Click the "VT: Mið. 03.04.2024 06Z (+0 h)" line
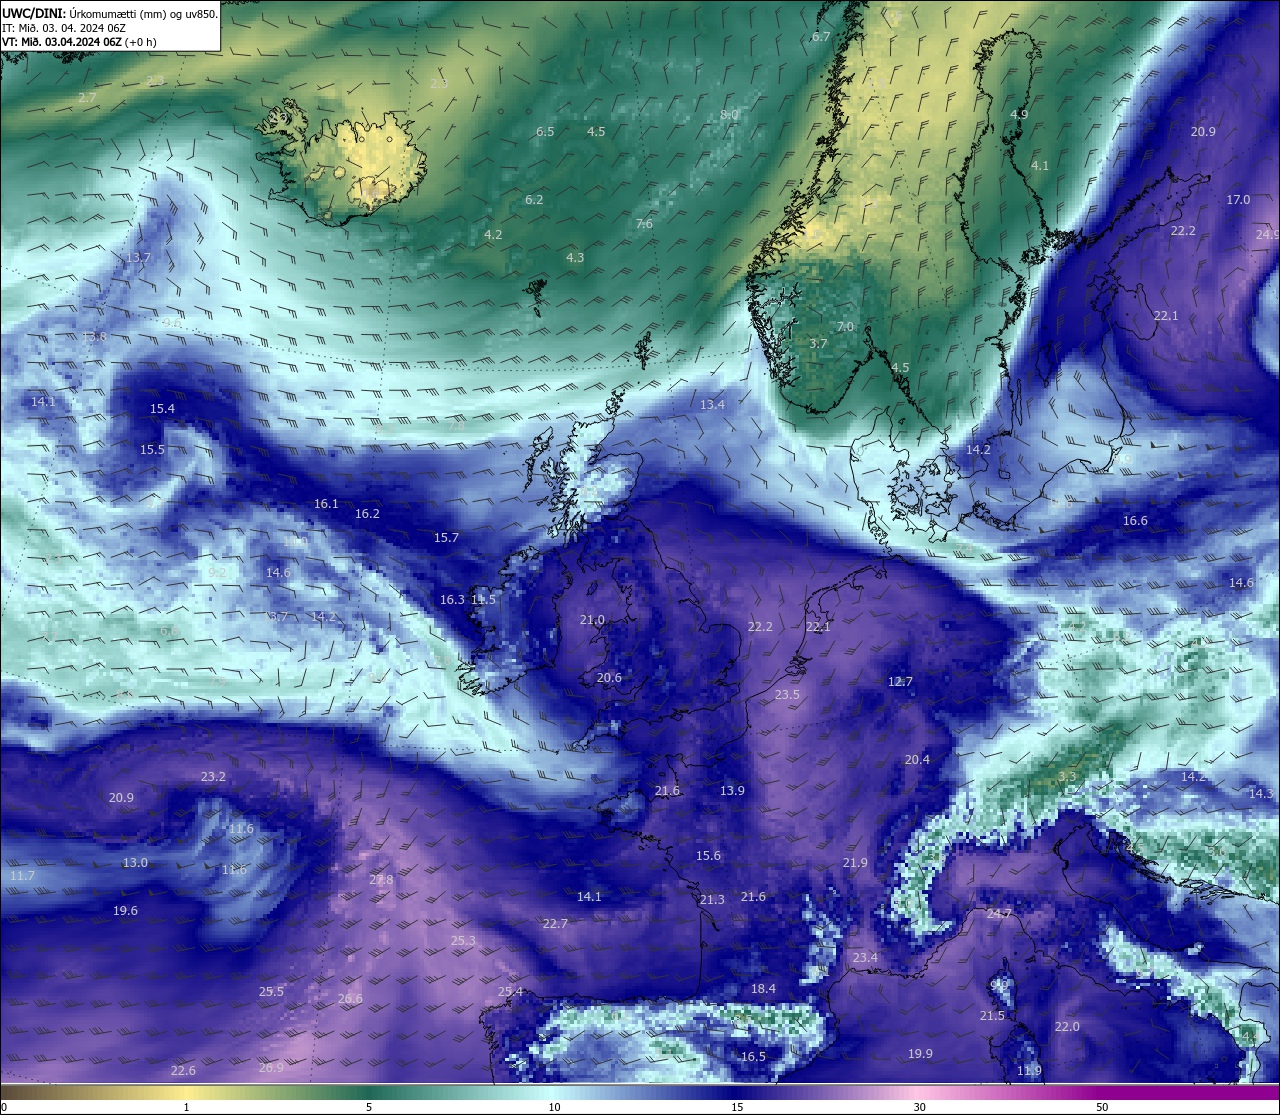Viewport: 1280px width, 1115px height. click(x=79, y=42)
